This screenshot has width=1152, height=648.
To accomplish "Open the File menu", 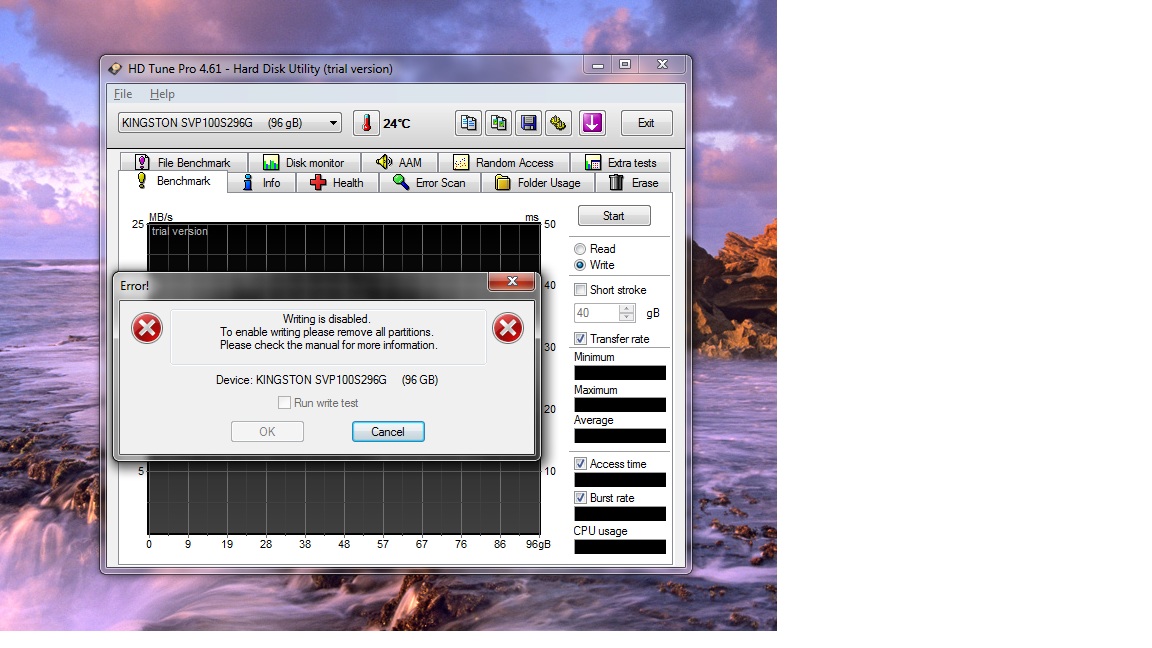I will 123,94.
